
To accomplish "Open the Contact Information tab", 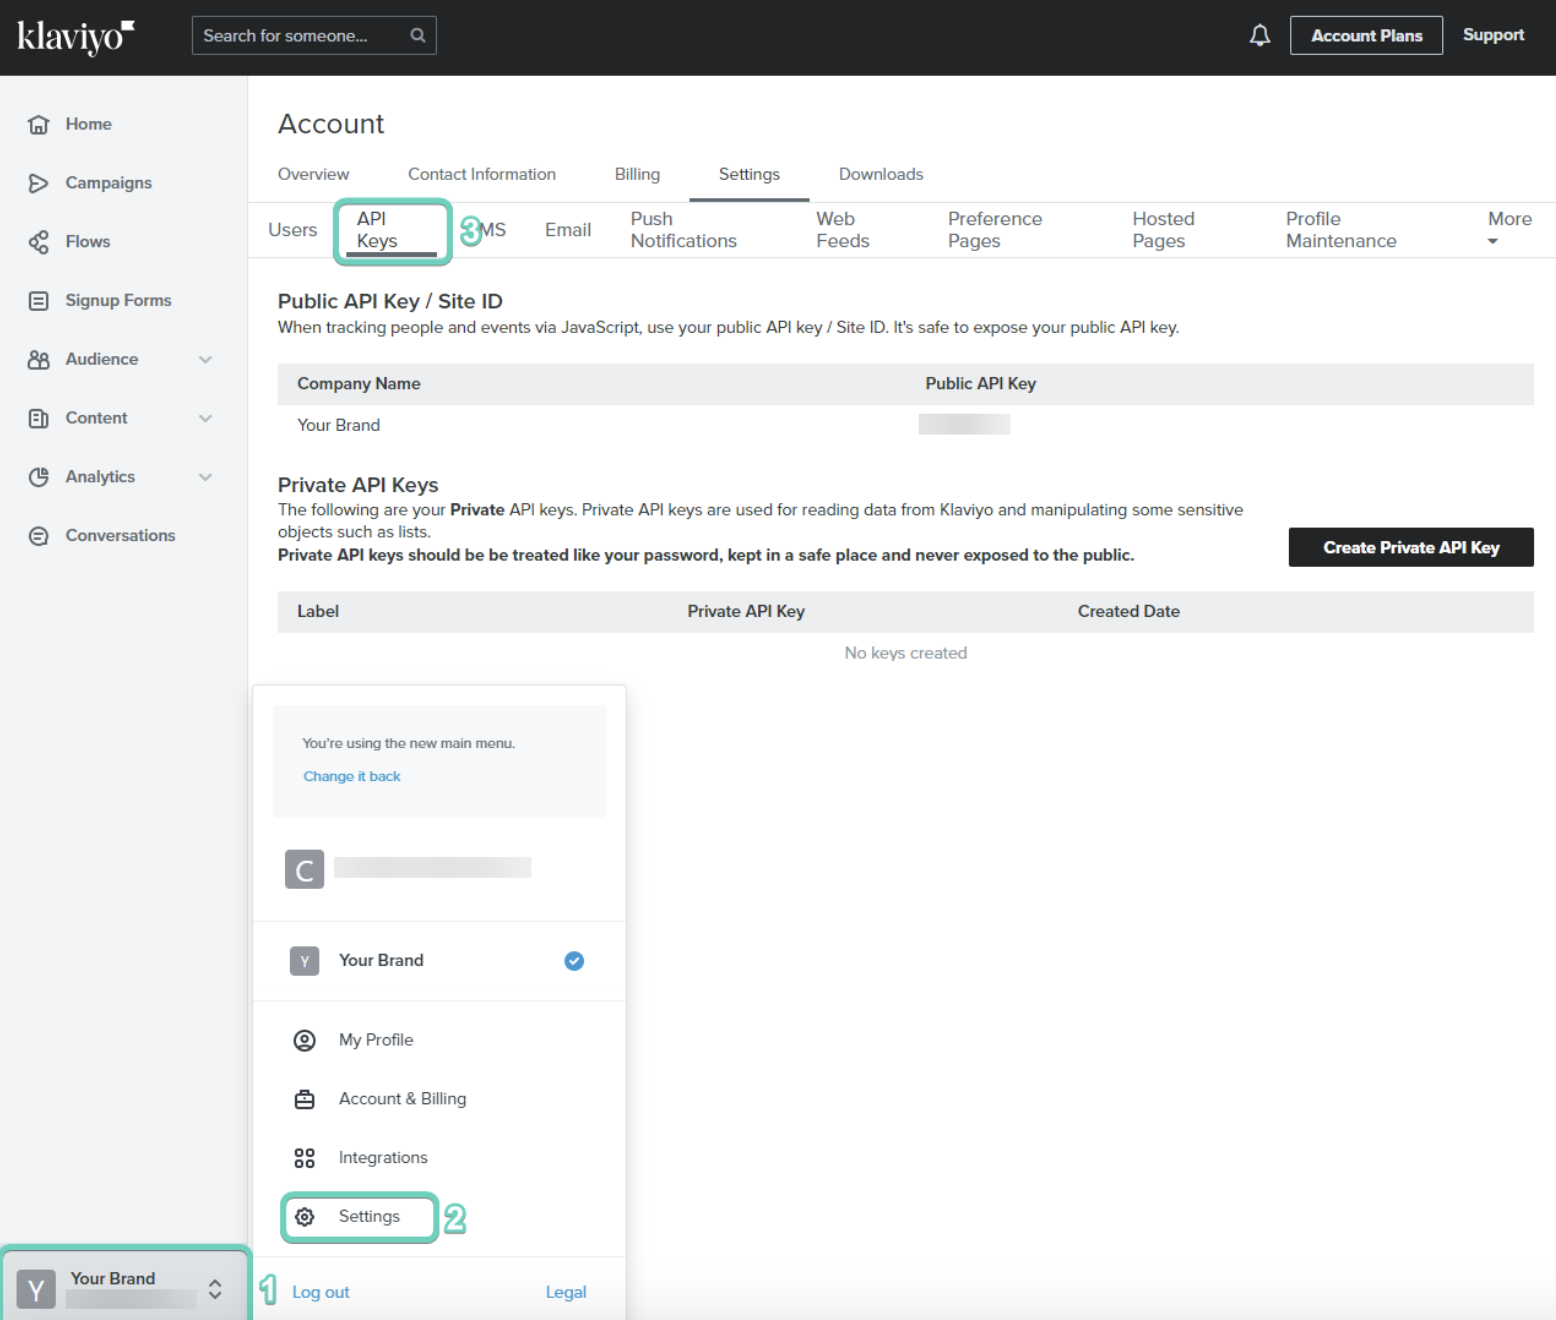I will click(482, 174).
